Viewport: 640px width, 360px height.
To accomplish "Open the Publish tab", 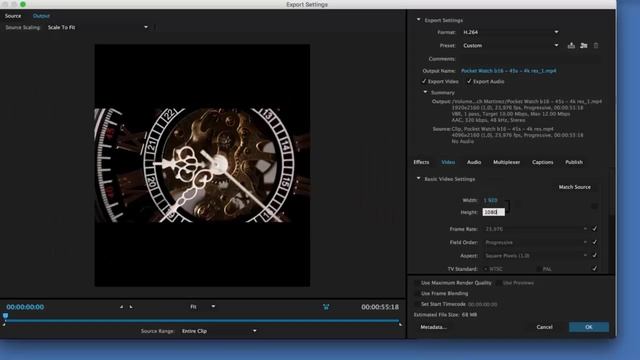I will [574, 162].
